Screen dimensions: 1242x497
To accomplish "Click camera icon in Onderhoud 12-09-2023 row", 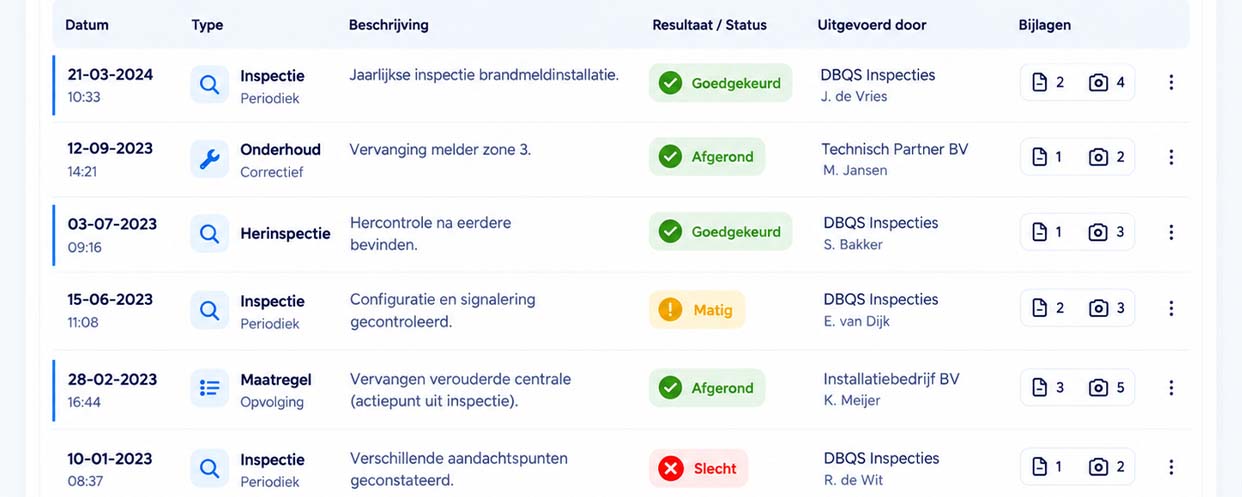I will pos(1098,157).
